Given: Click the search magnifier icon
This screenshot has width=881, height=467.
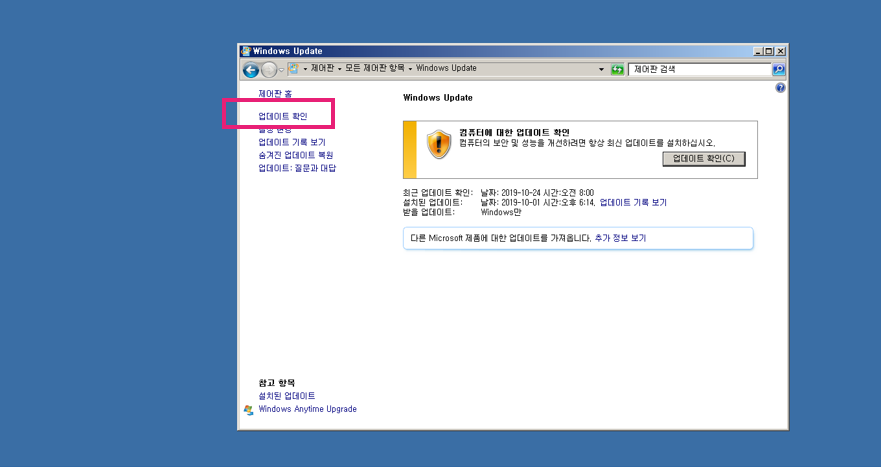Looking at the screenshot, I should pyautogui.click(x=779, y=69).
